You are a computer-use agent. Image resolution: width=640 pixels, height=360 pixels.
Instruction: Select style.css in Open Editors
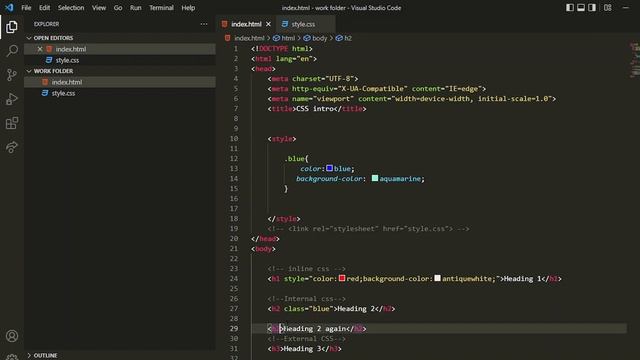67,60
